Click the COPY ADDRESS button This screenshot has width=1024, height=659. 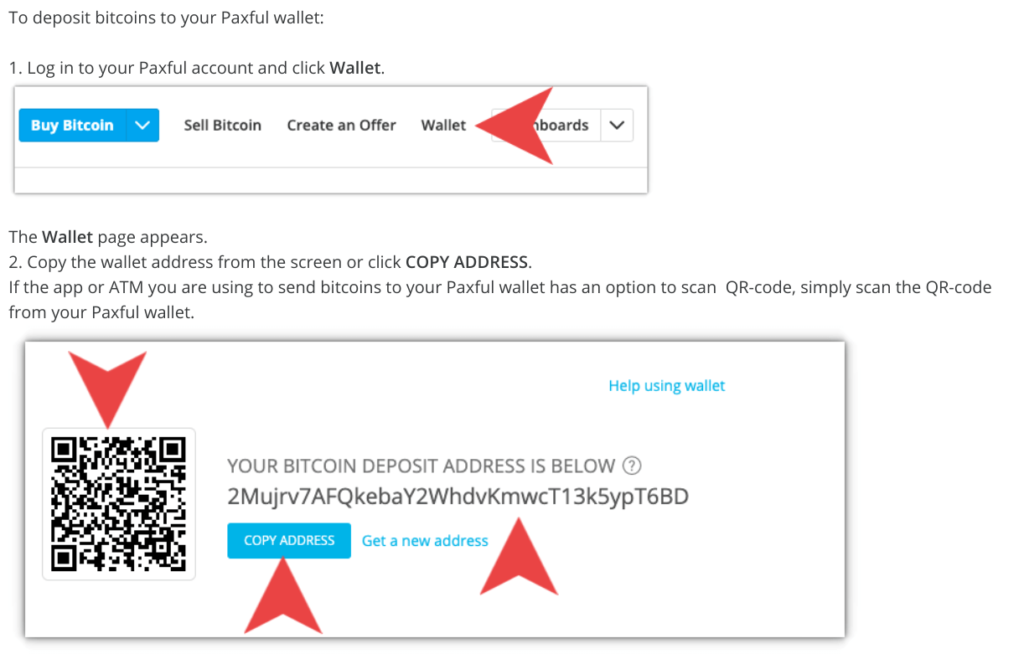point(289,540)
